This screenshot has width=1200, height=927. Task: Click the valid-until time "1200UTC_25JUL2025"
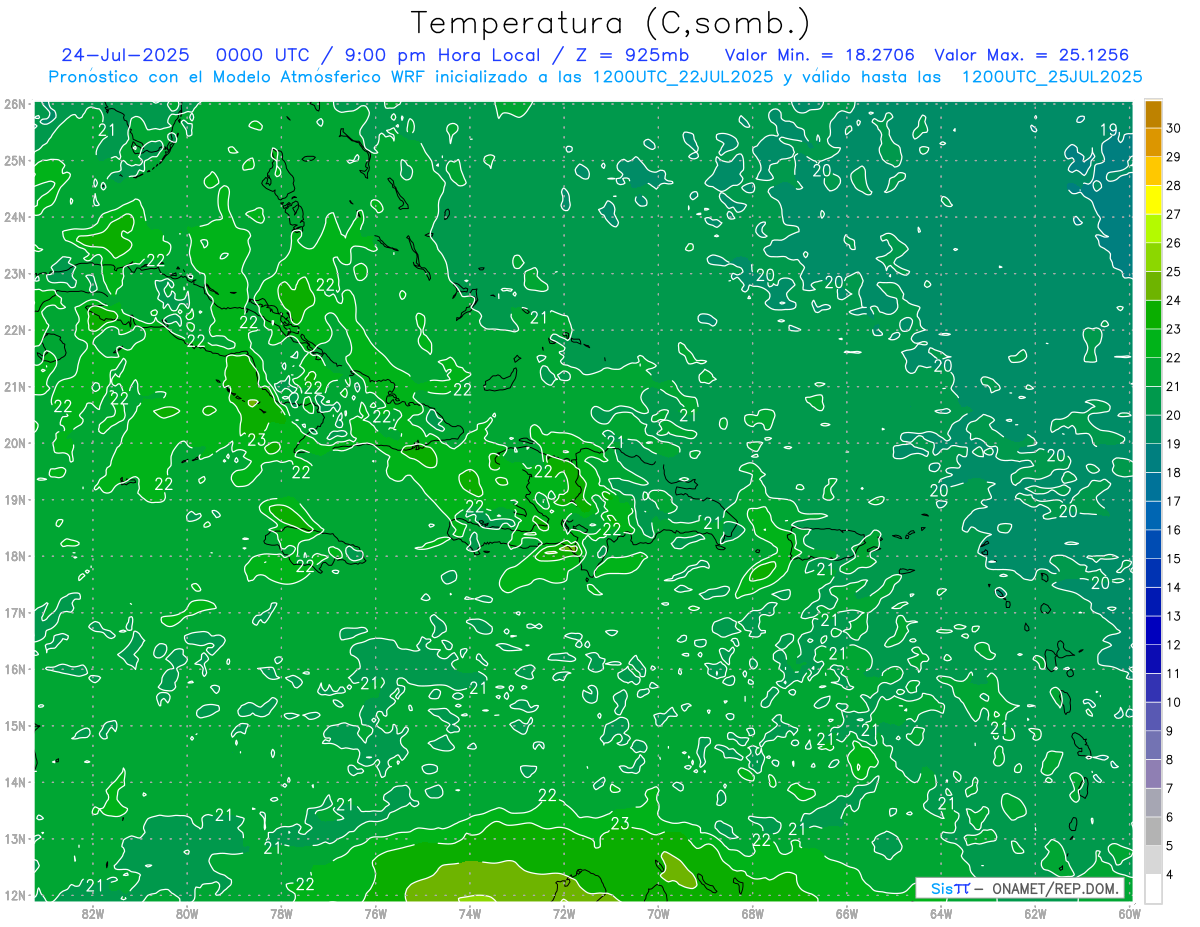coord(1052,77)
